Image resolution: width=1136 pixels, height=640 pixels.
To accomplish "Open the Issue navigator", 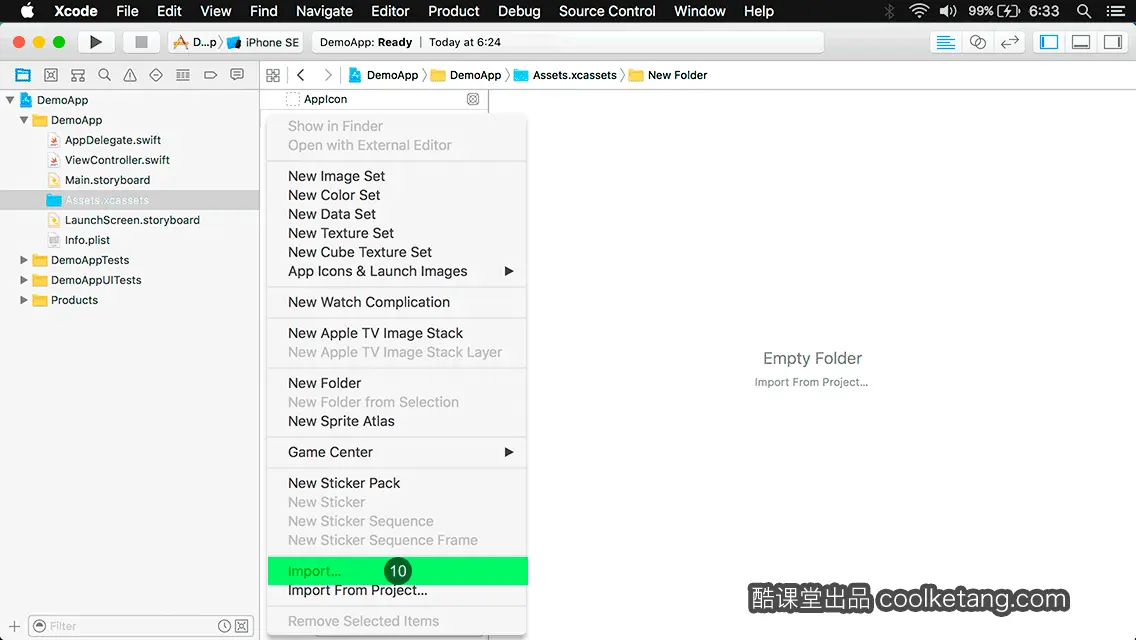I will click(x=130, y=75).
